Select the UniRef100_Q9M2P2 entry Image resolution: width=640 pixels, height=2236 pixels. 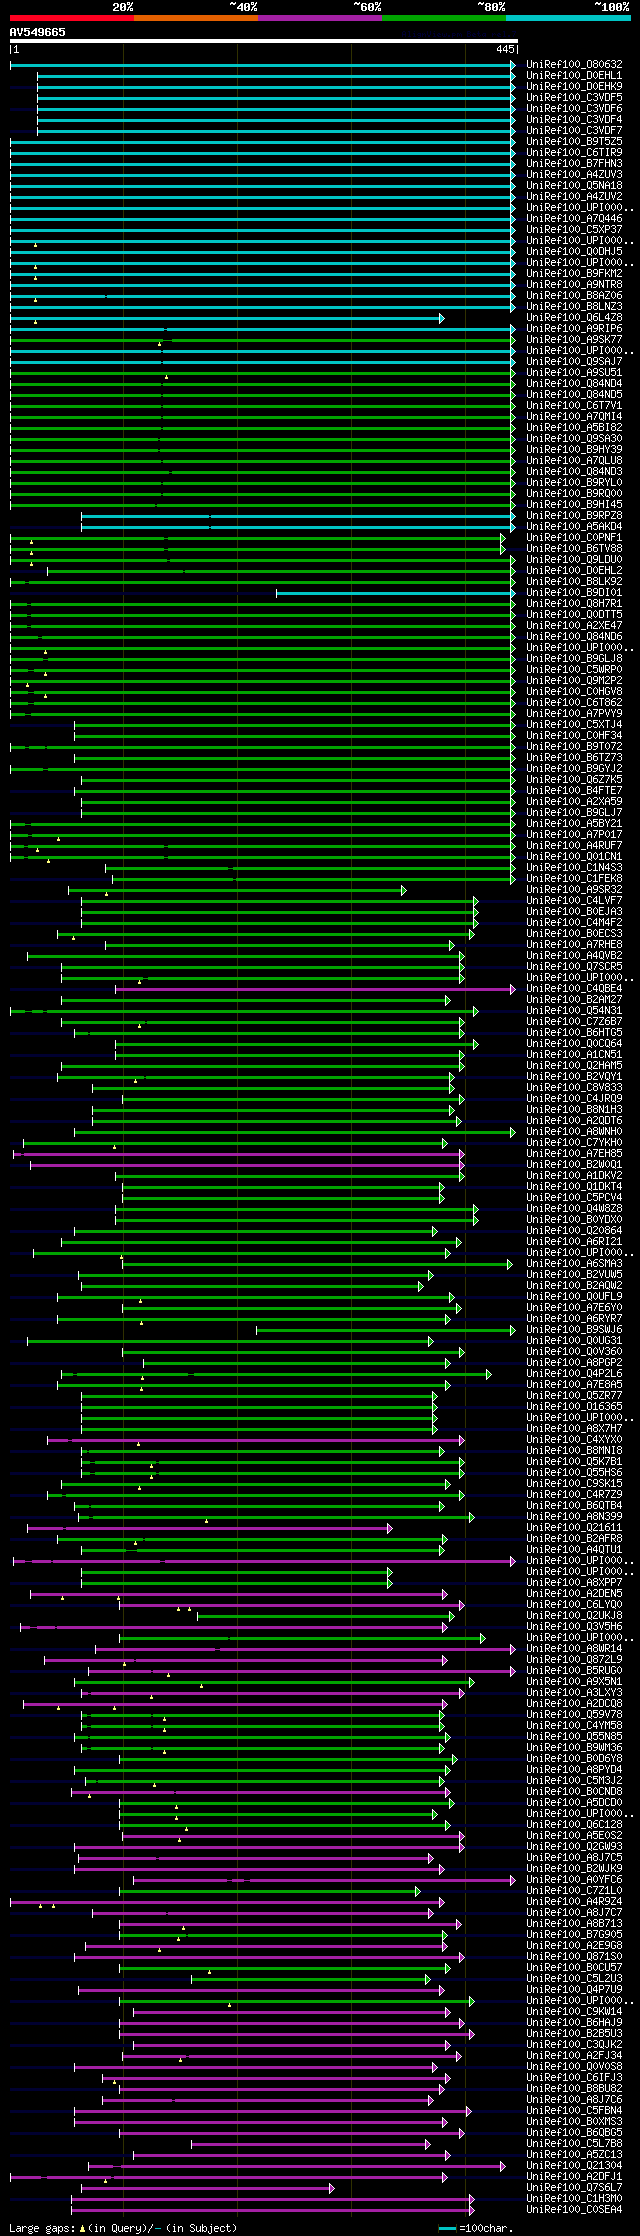pyautogui.click(x=574, y=680)
